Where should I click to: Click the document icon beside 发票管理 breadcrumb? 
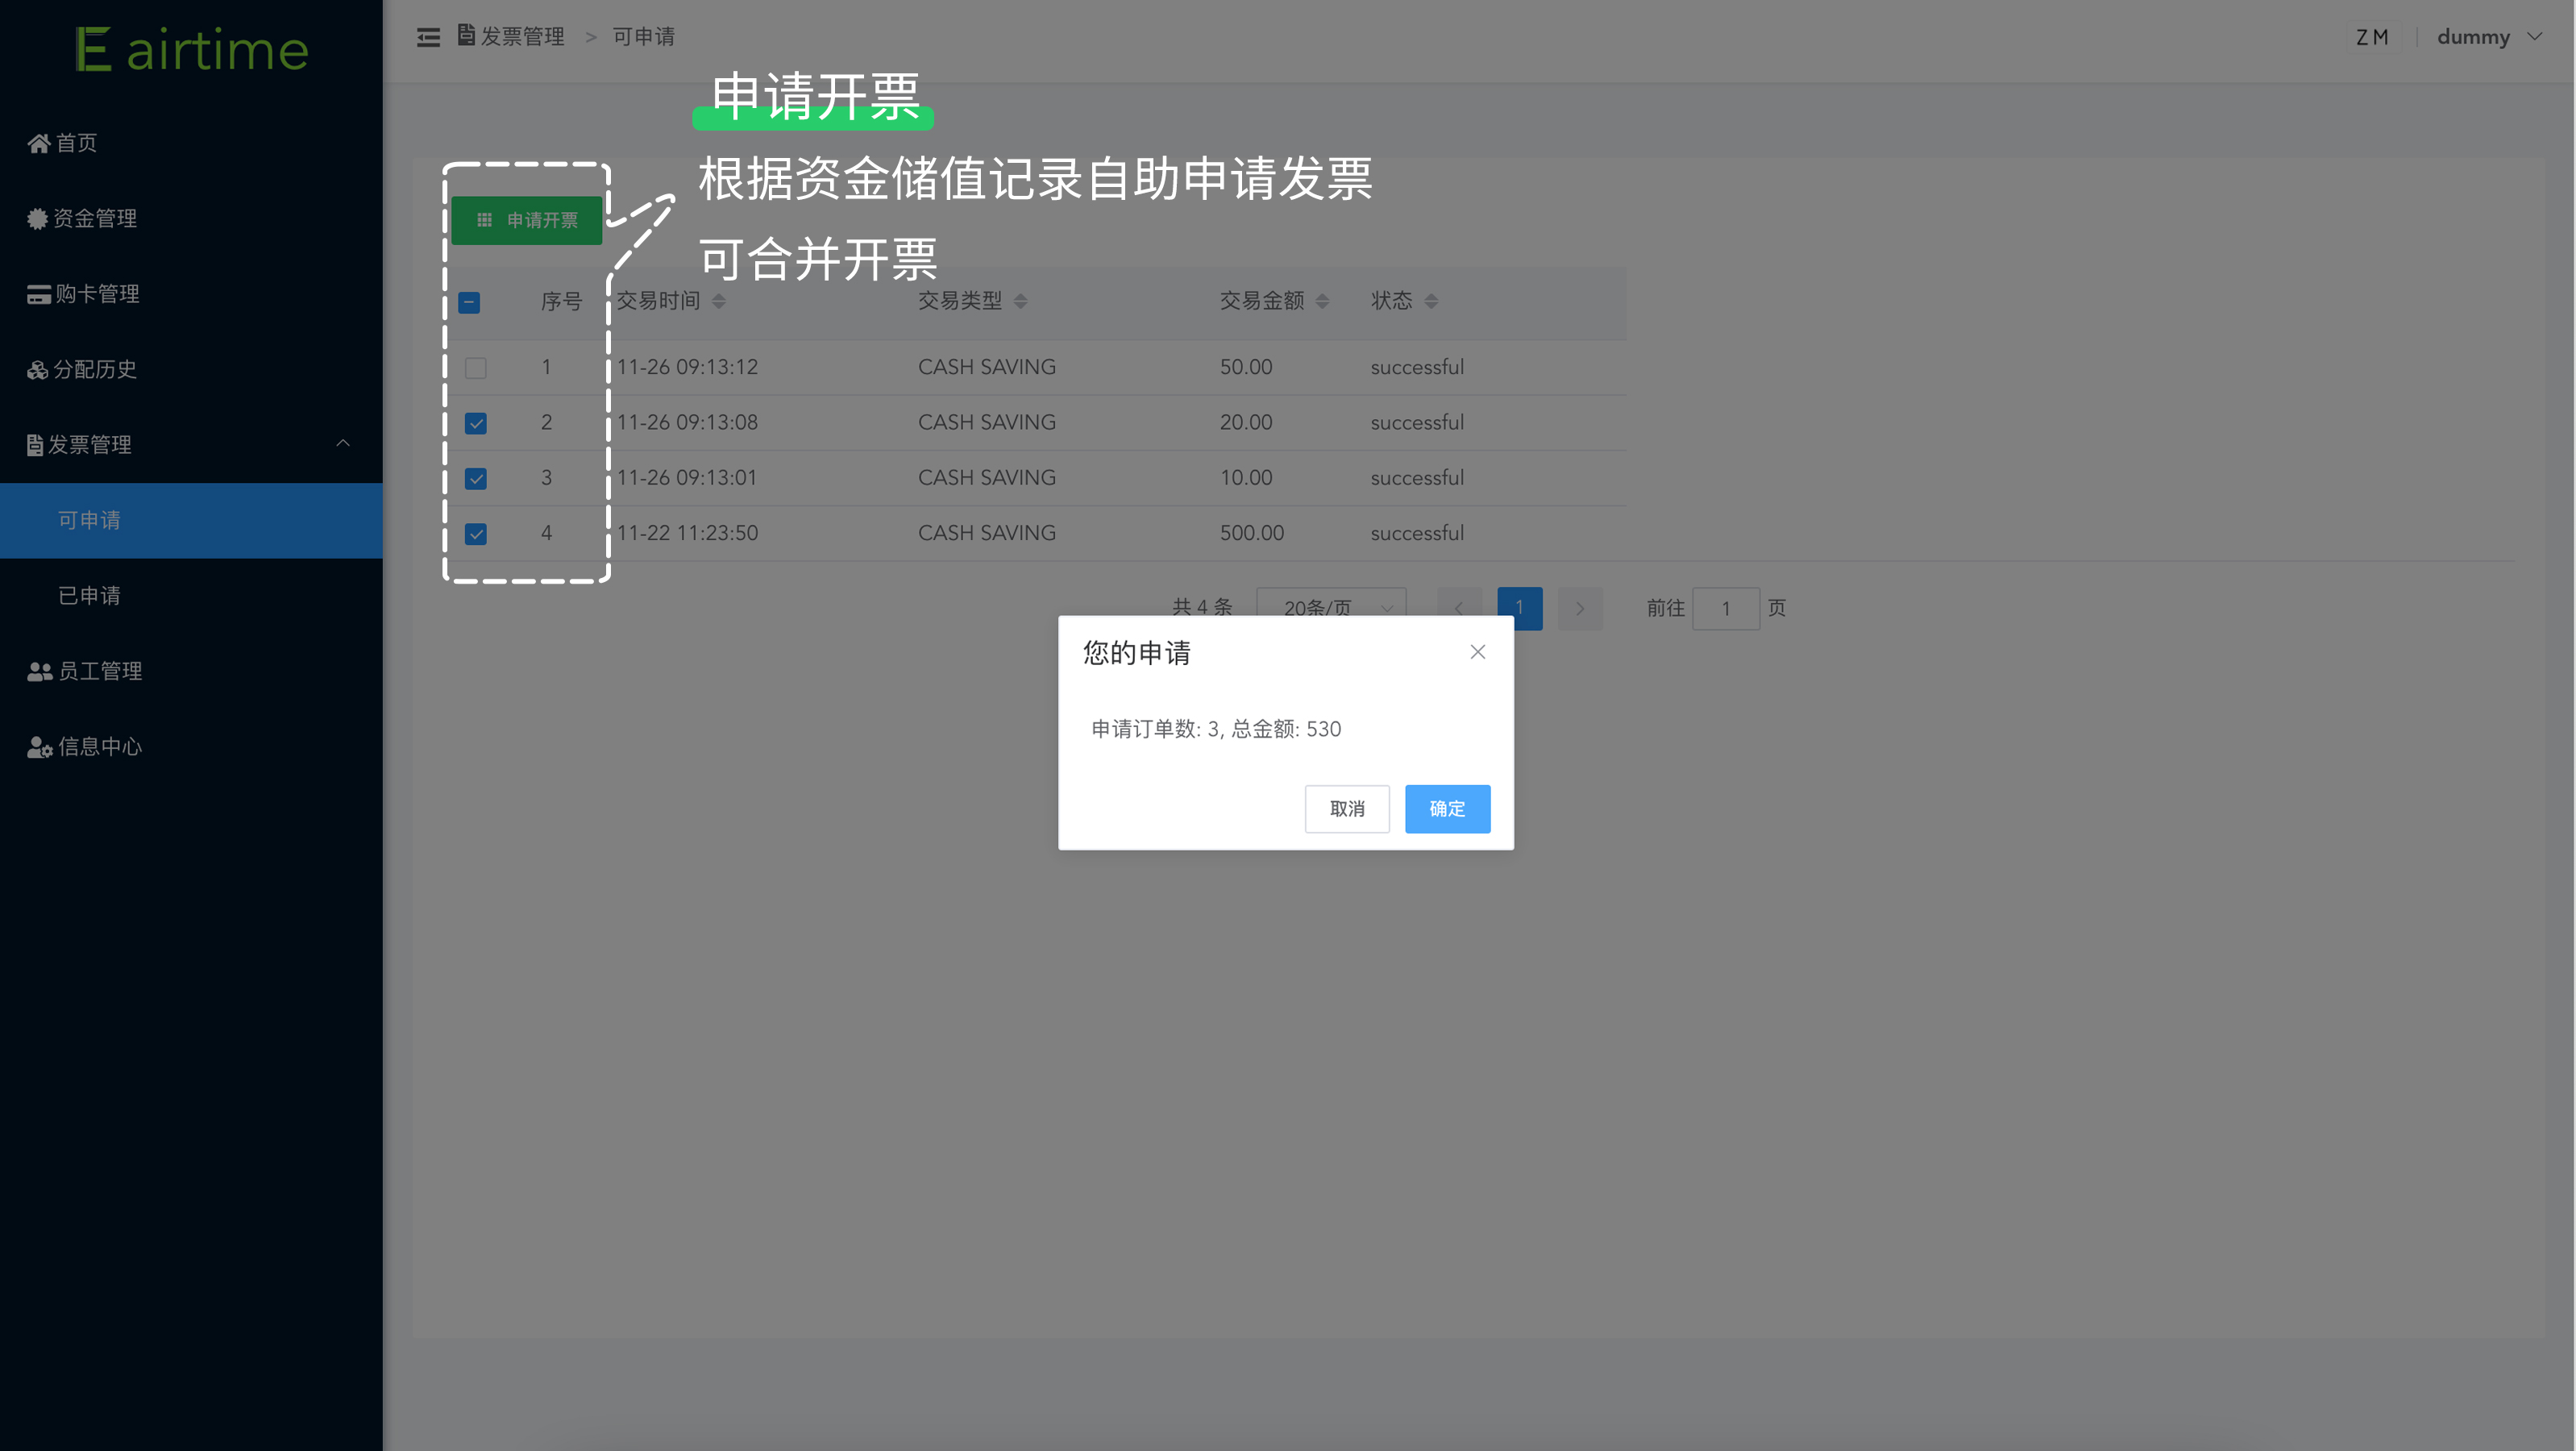(466, 35)
